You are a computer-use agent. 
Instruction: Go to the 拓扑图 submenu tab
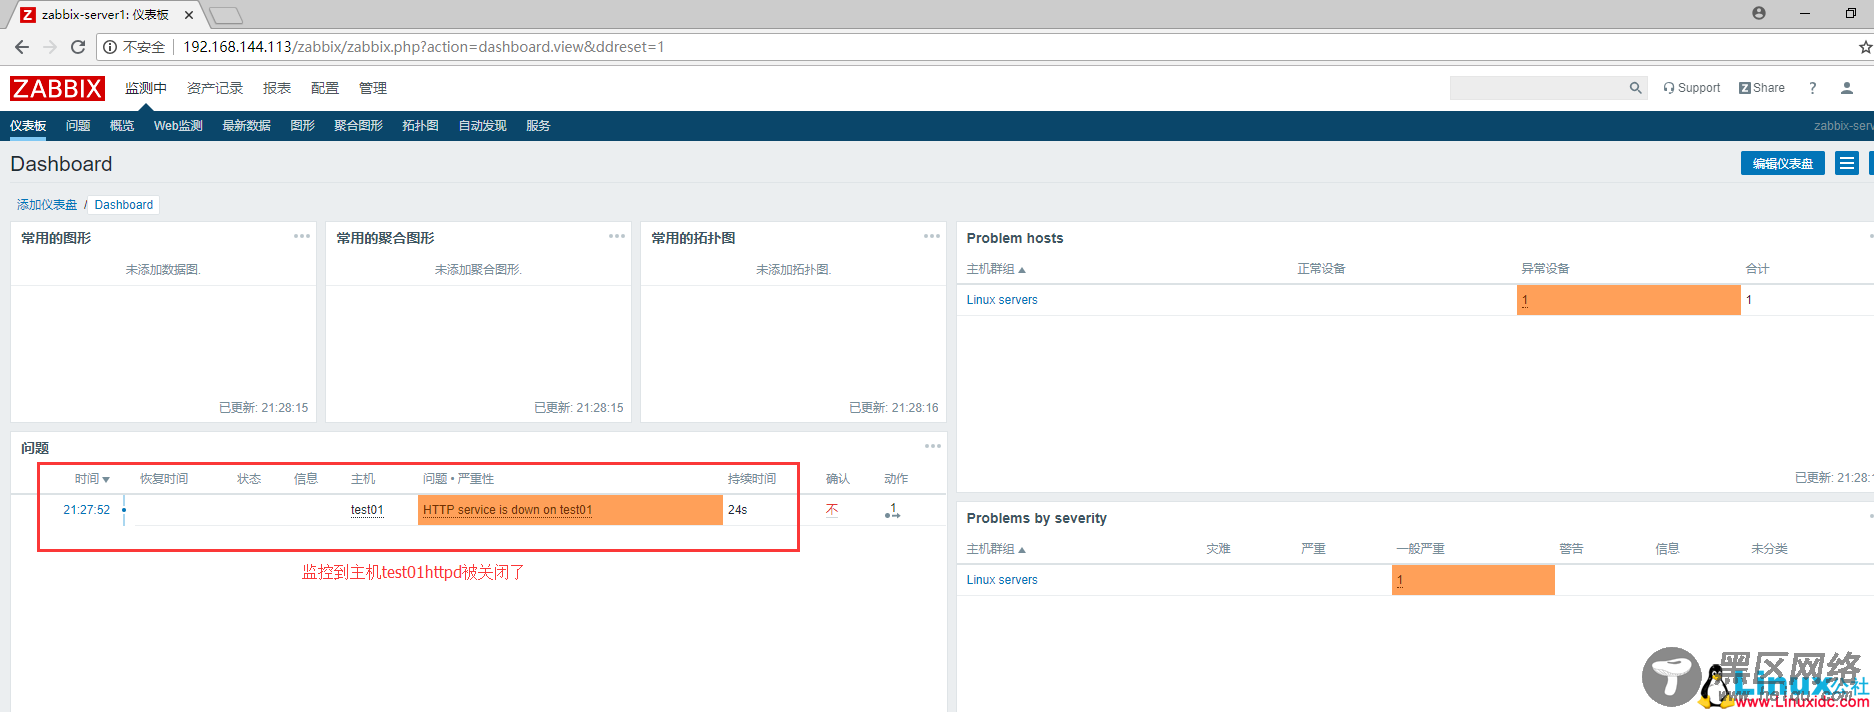421,126
